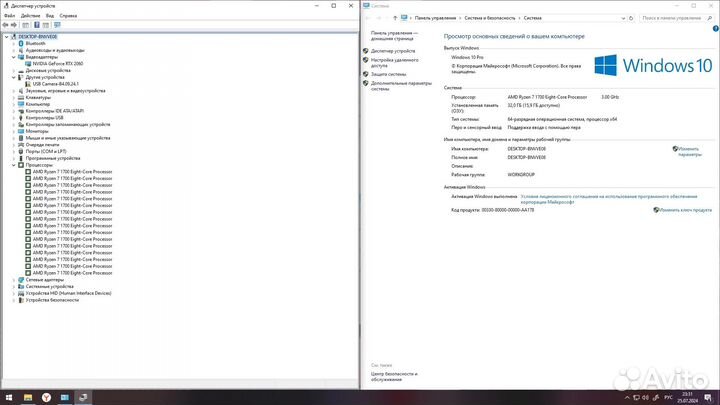Collapse the Видеоадаптеры category
Screen dimensions: 720x405
[x=14, y=57]
